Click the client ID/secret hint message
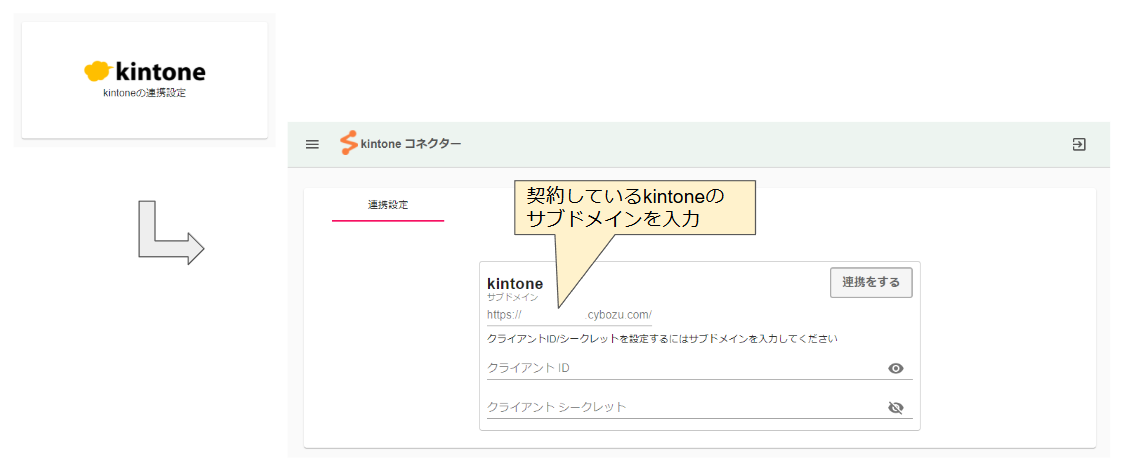Screen dimensions: 1123x466 (662, 339)
